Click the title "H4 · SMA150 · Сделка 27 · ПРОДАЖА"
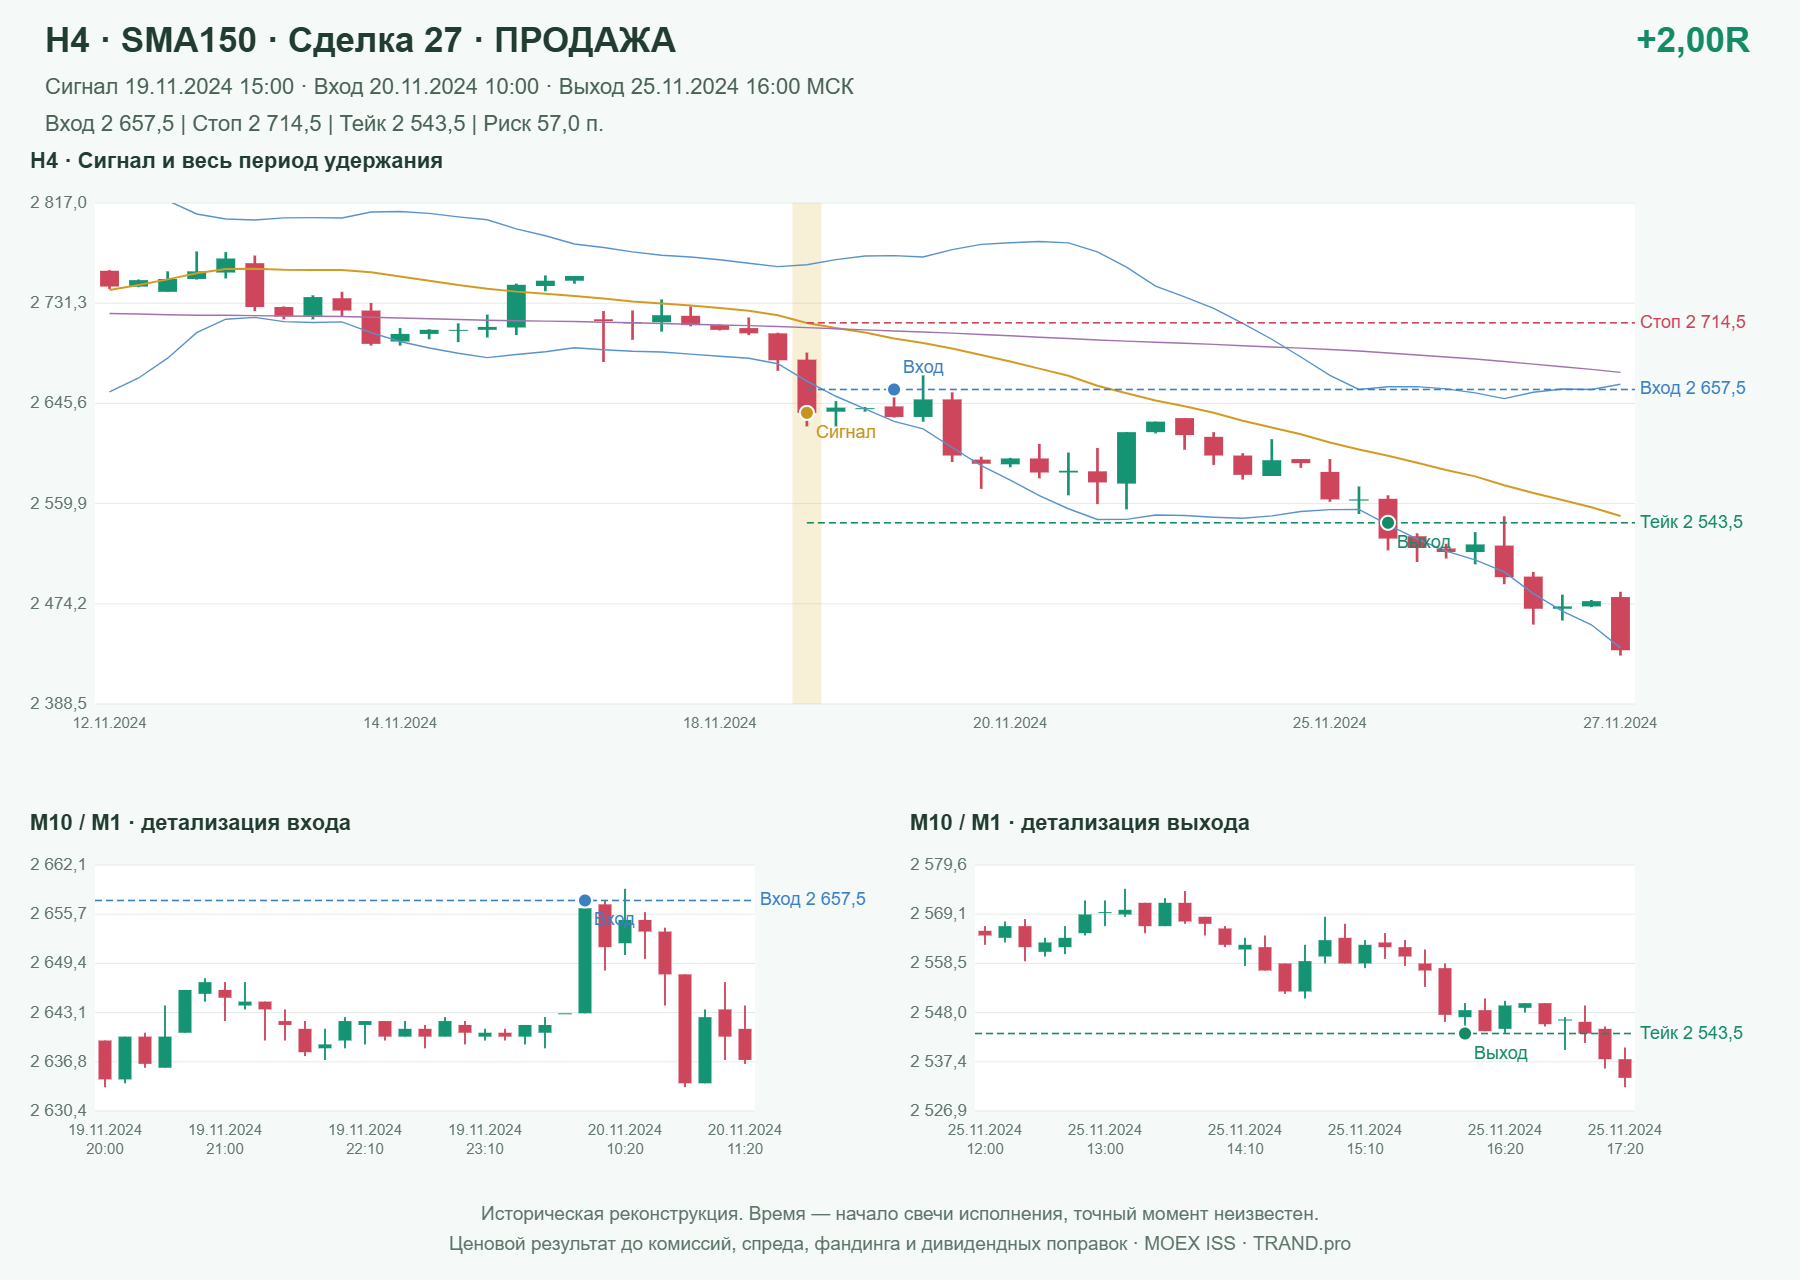The width and height of the screenshot is (1800, 1280). pyautogui.click(x=360, y=40)
